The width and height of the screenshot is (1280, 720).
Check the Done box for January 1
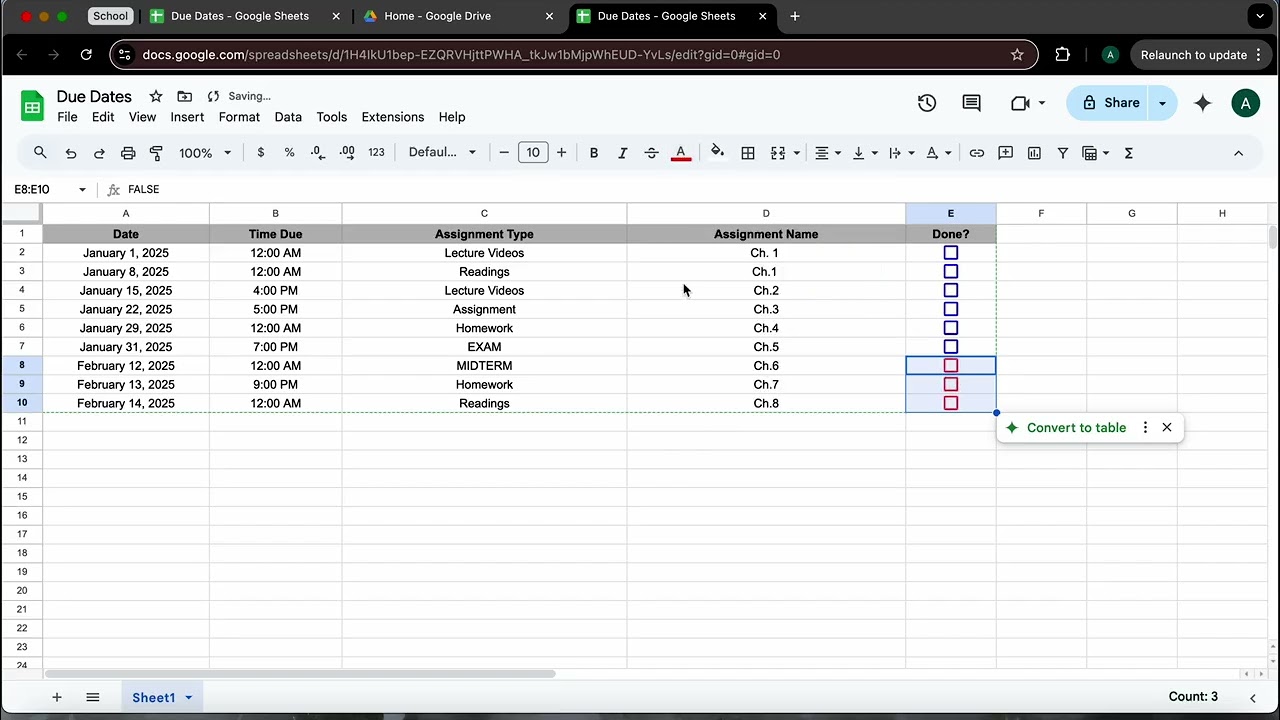pos(951,253)
